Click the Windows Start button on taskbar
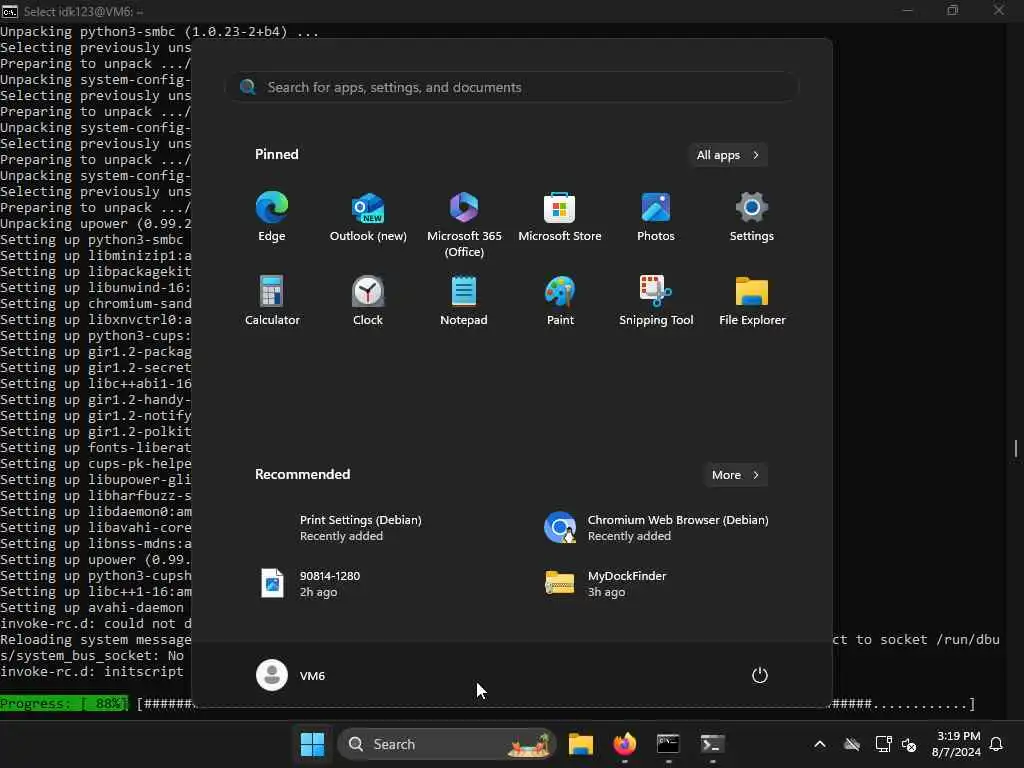This screenshot has width=1024, height=768. tap(312, 744)
